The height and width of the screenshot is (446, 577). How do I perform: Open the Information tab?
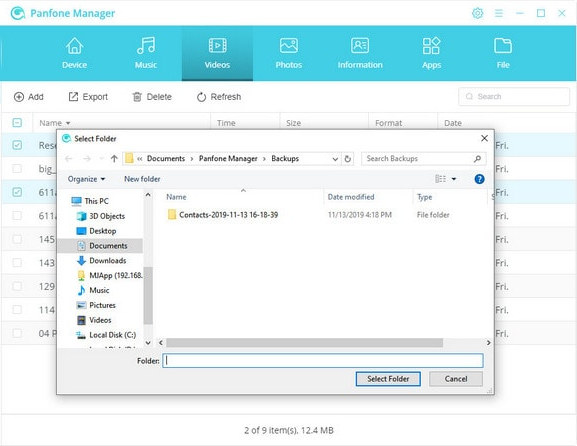pos(360,53)
